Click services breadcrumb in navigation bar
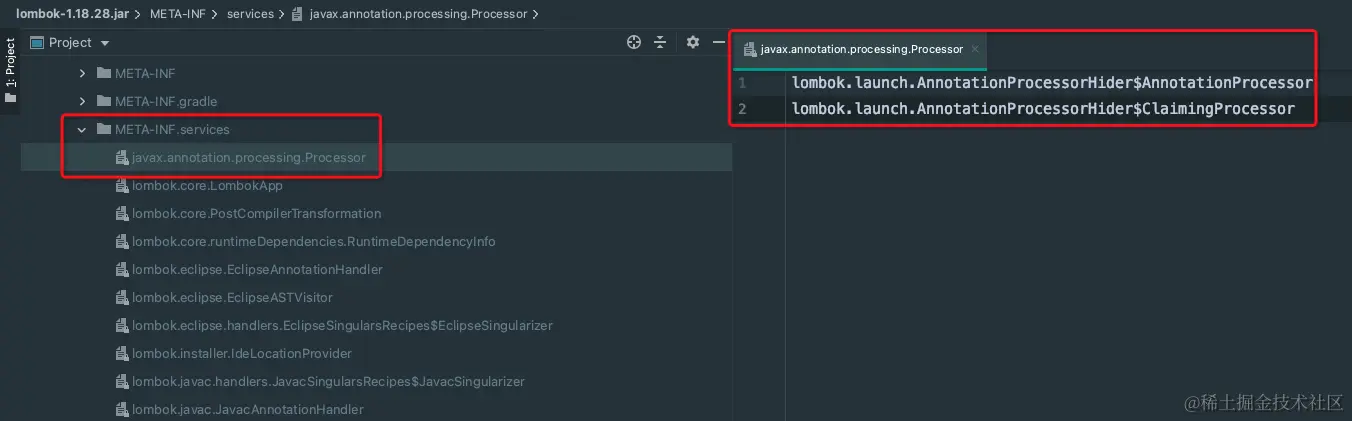This screenshot has height=421, width=1352. (250, 14)
